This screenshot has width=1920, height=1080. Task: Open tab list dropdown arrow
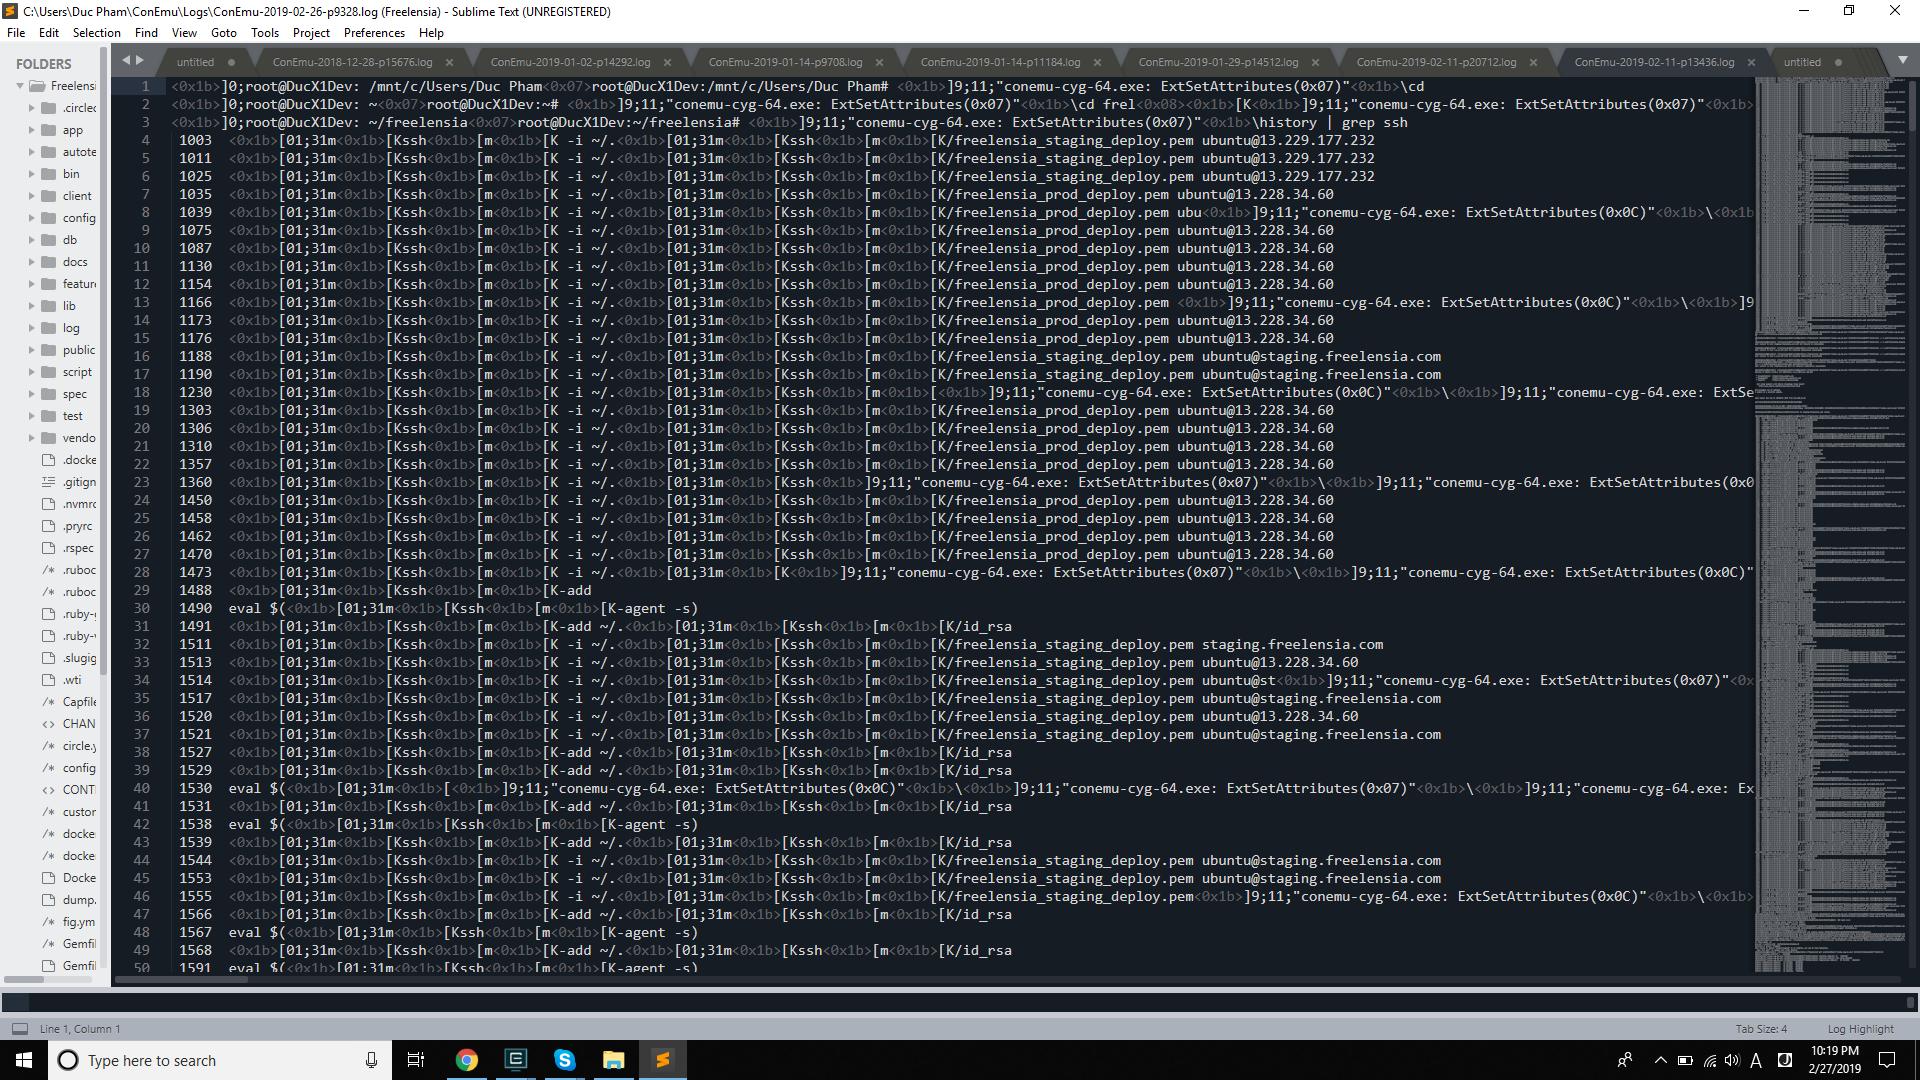[x=1902, y=61]
